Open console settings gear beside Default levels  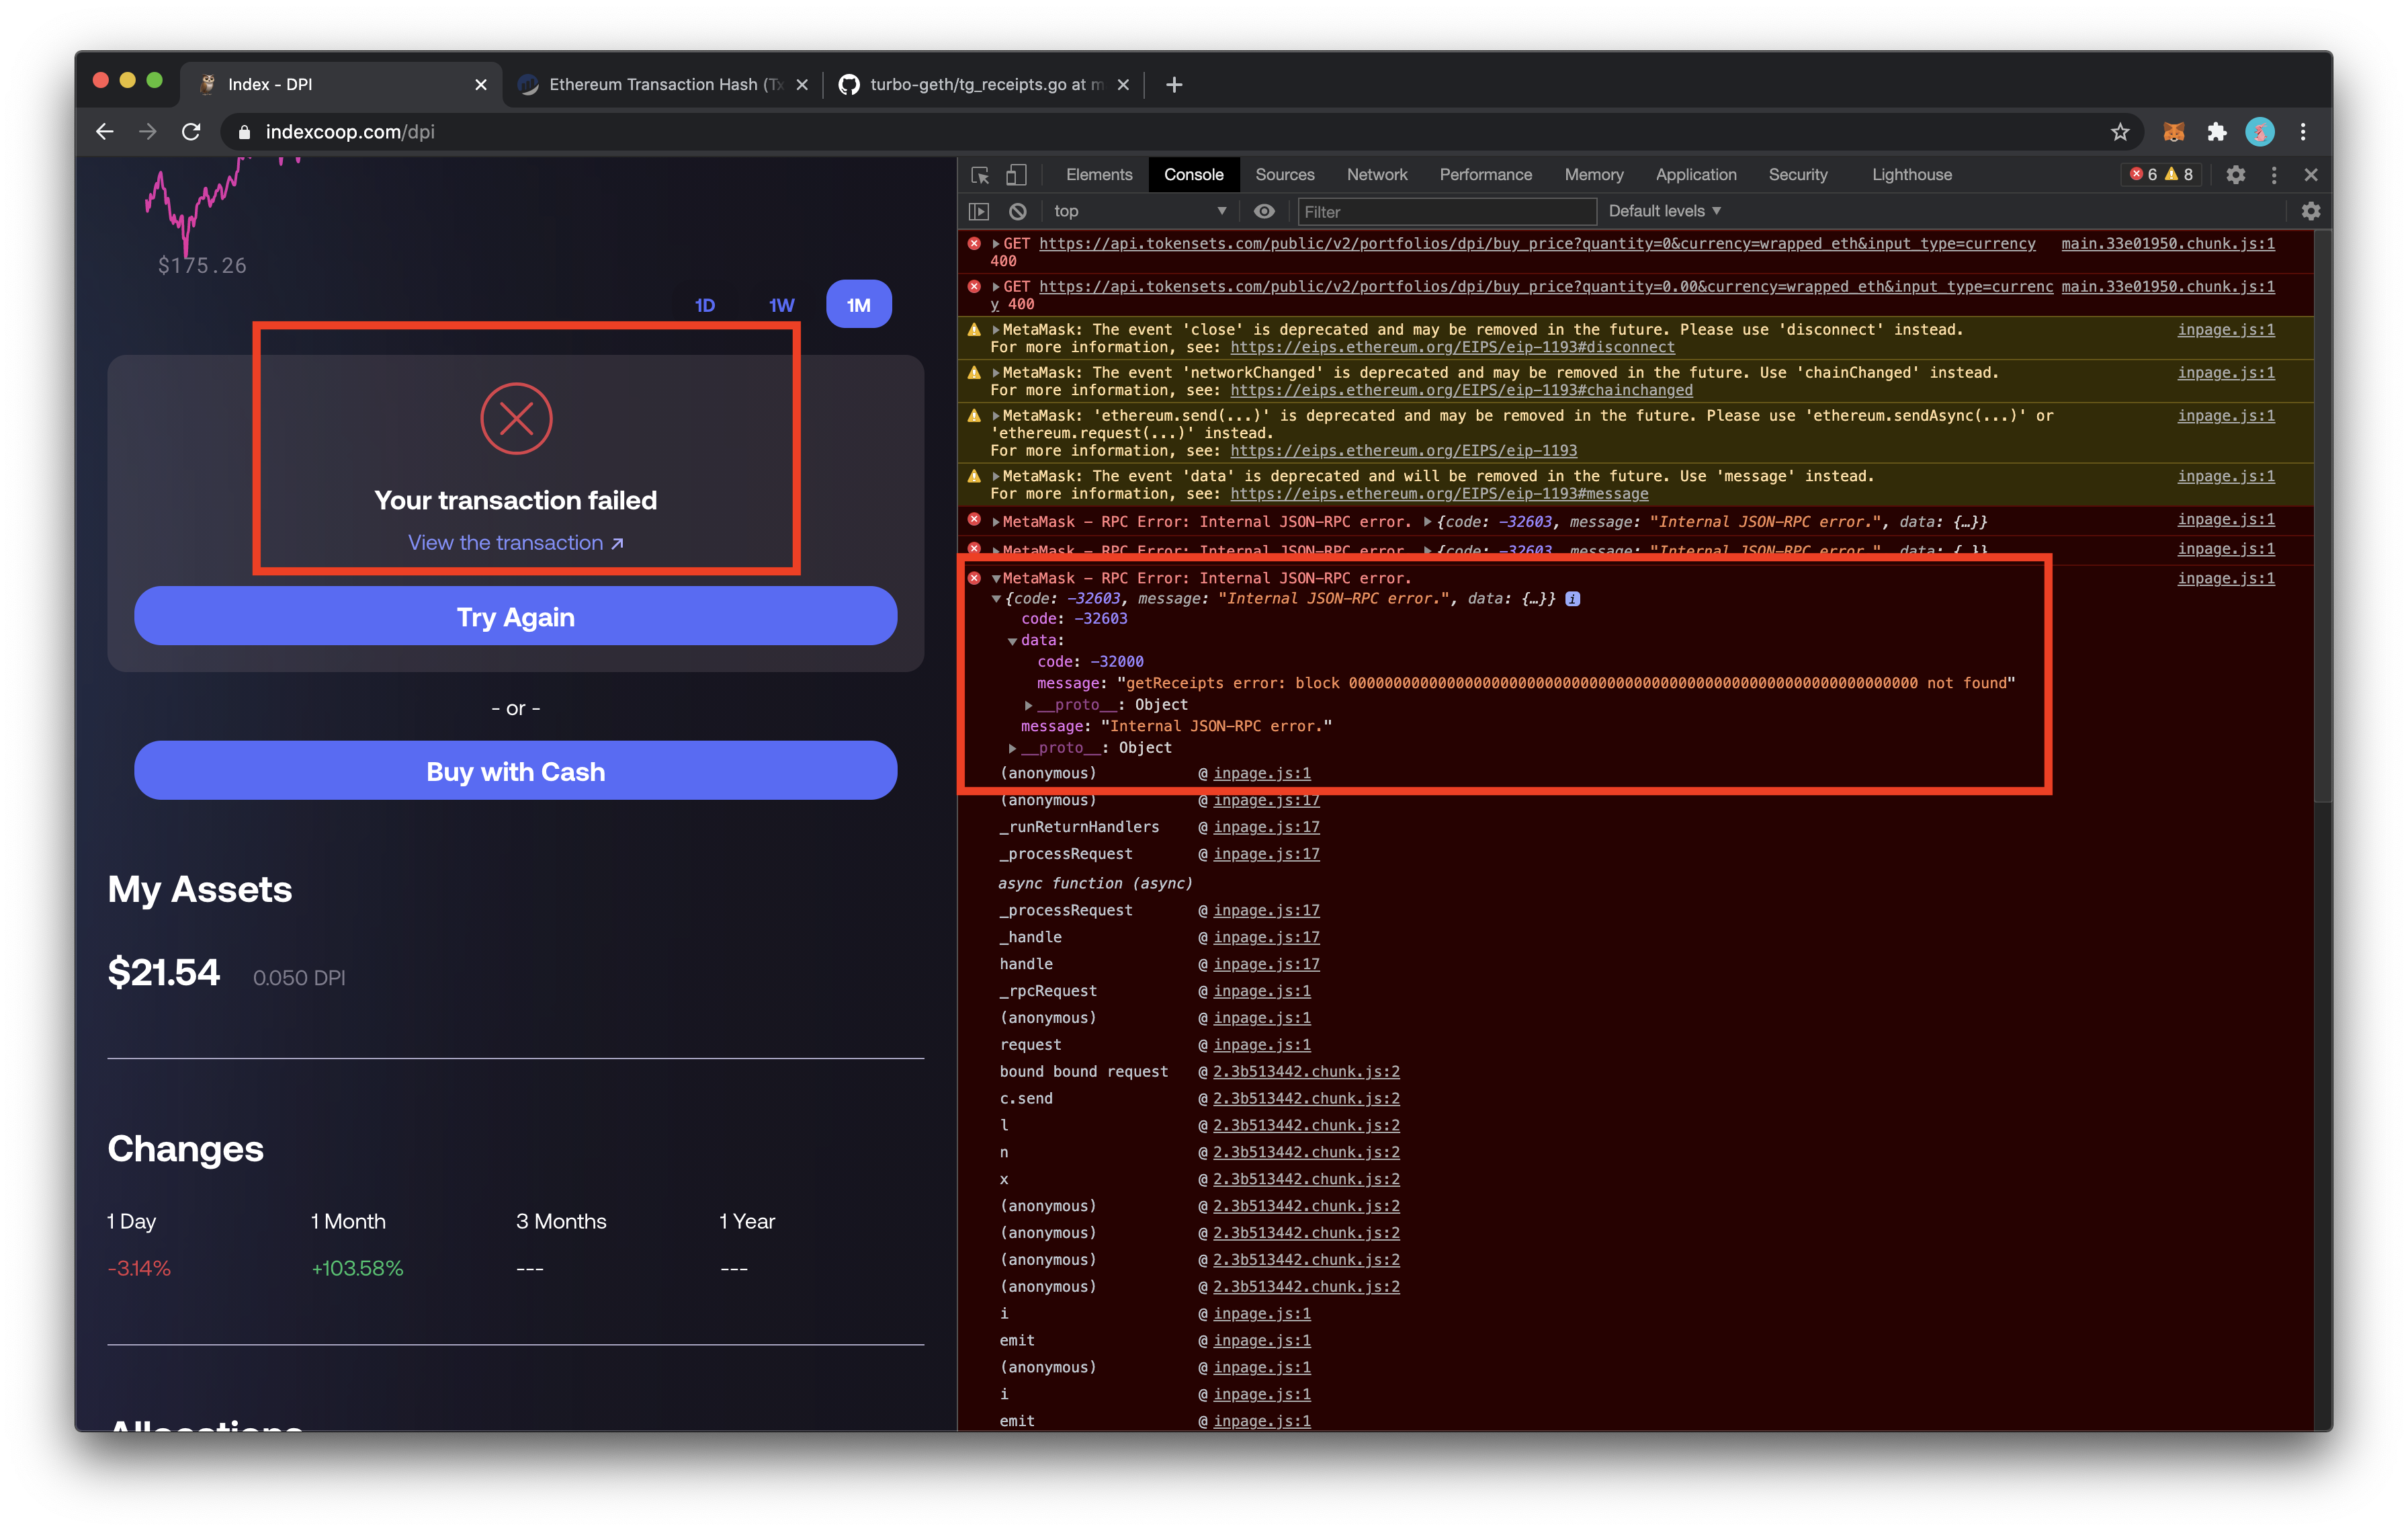pos(2310,211)
